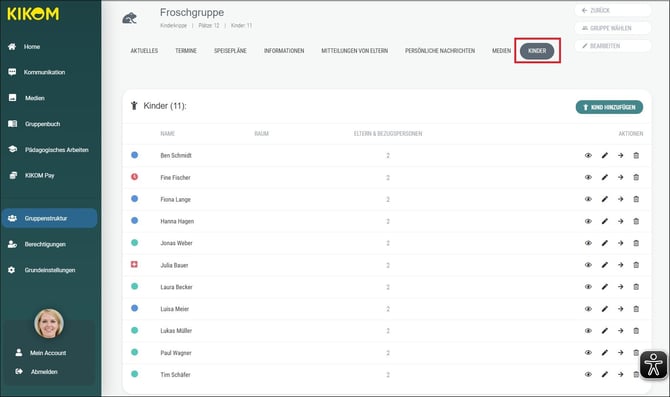Image resolution: width=670 pixels, height=397 pixels.
Task: Move Luisa Meier using arrow icon
Action: (x=620, y=309)
